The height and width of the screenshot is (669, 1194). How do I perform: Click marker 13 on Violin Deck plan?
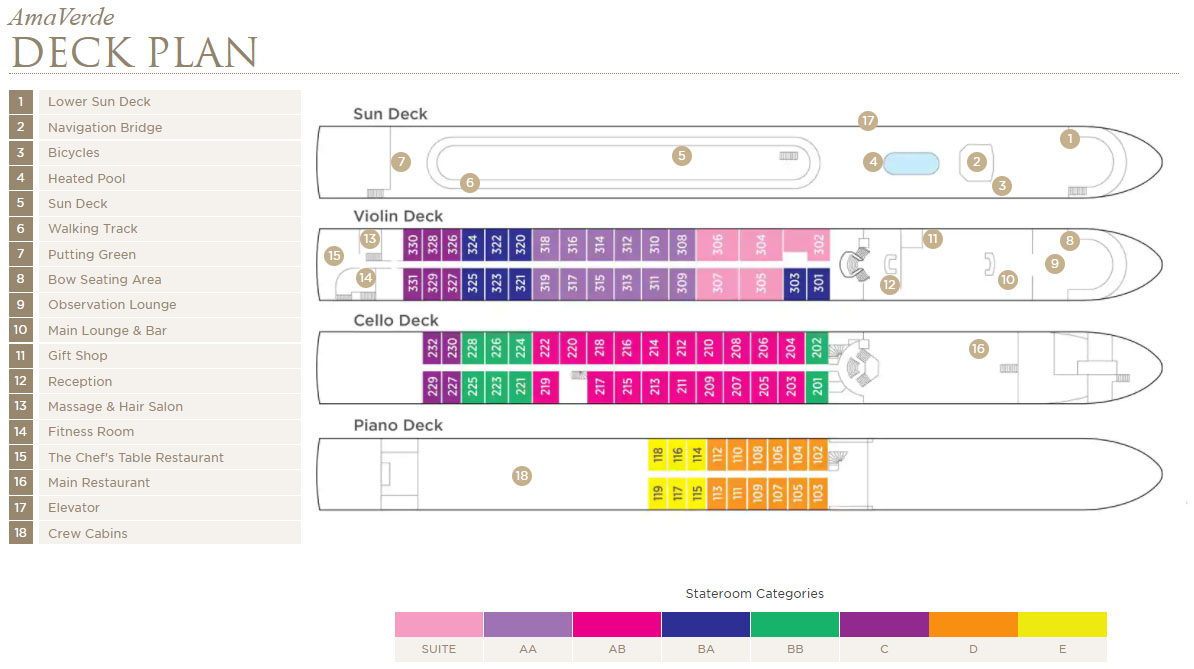click(370, 239)
